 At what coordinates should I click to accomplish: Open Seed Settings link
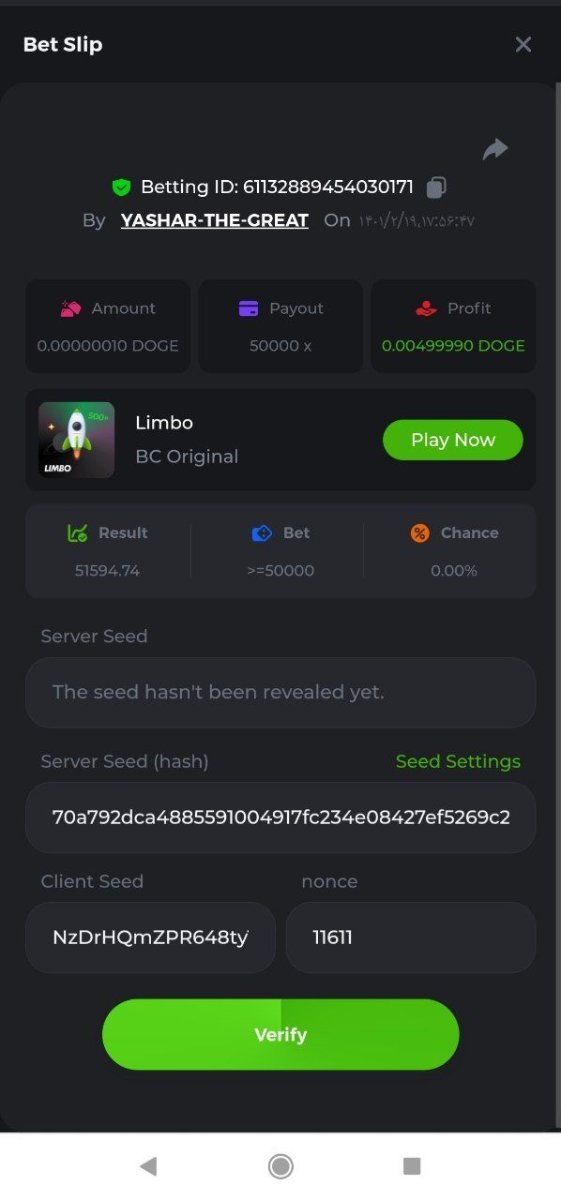tap(458, 762)
